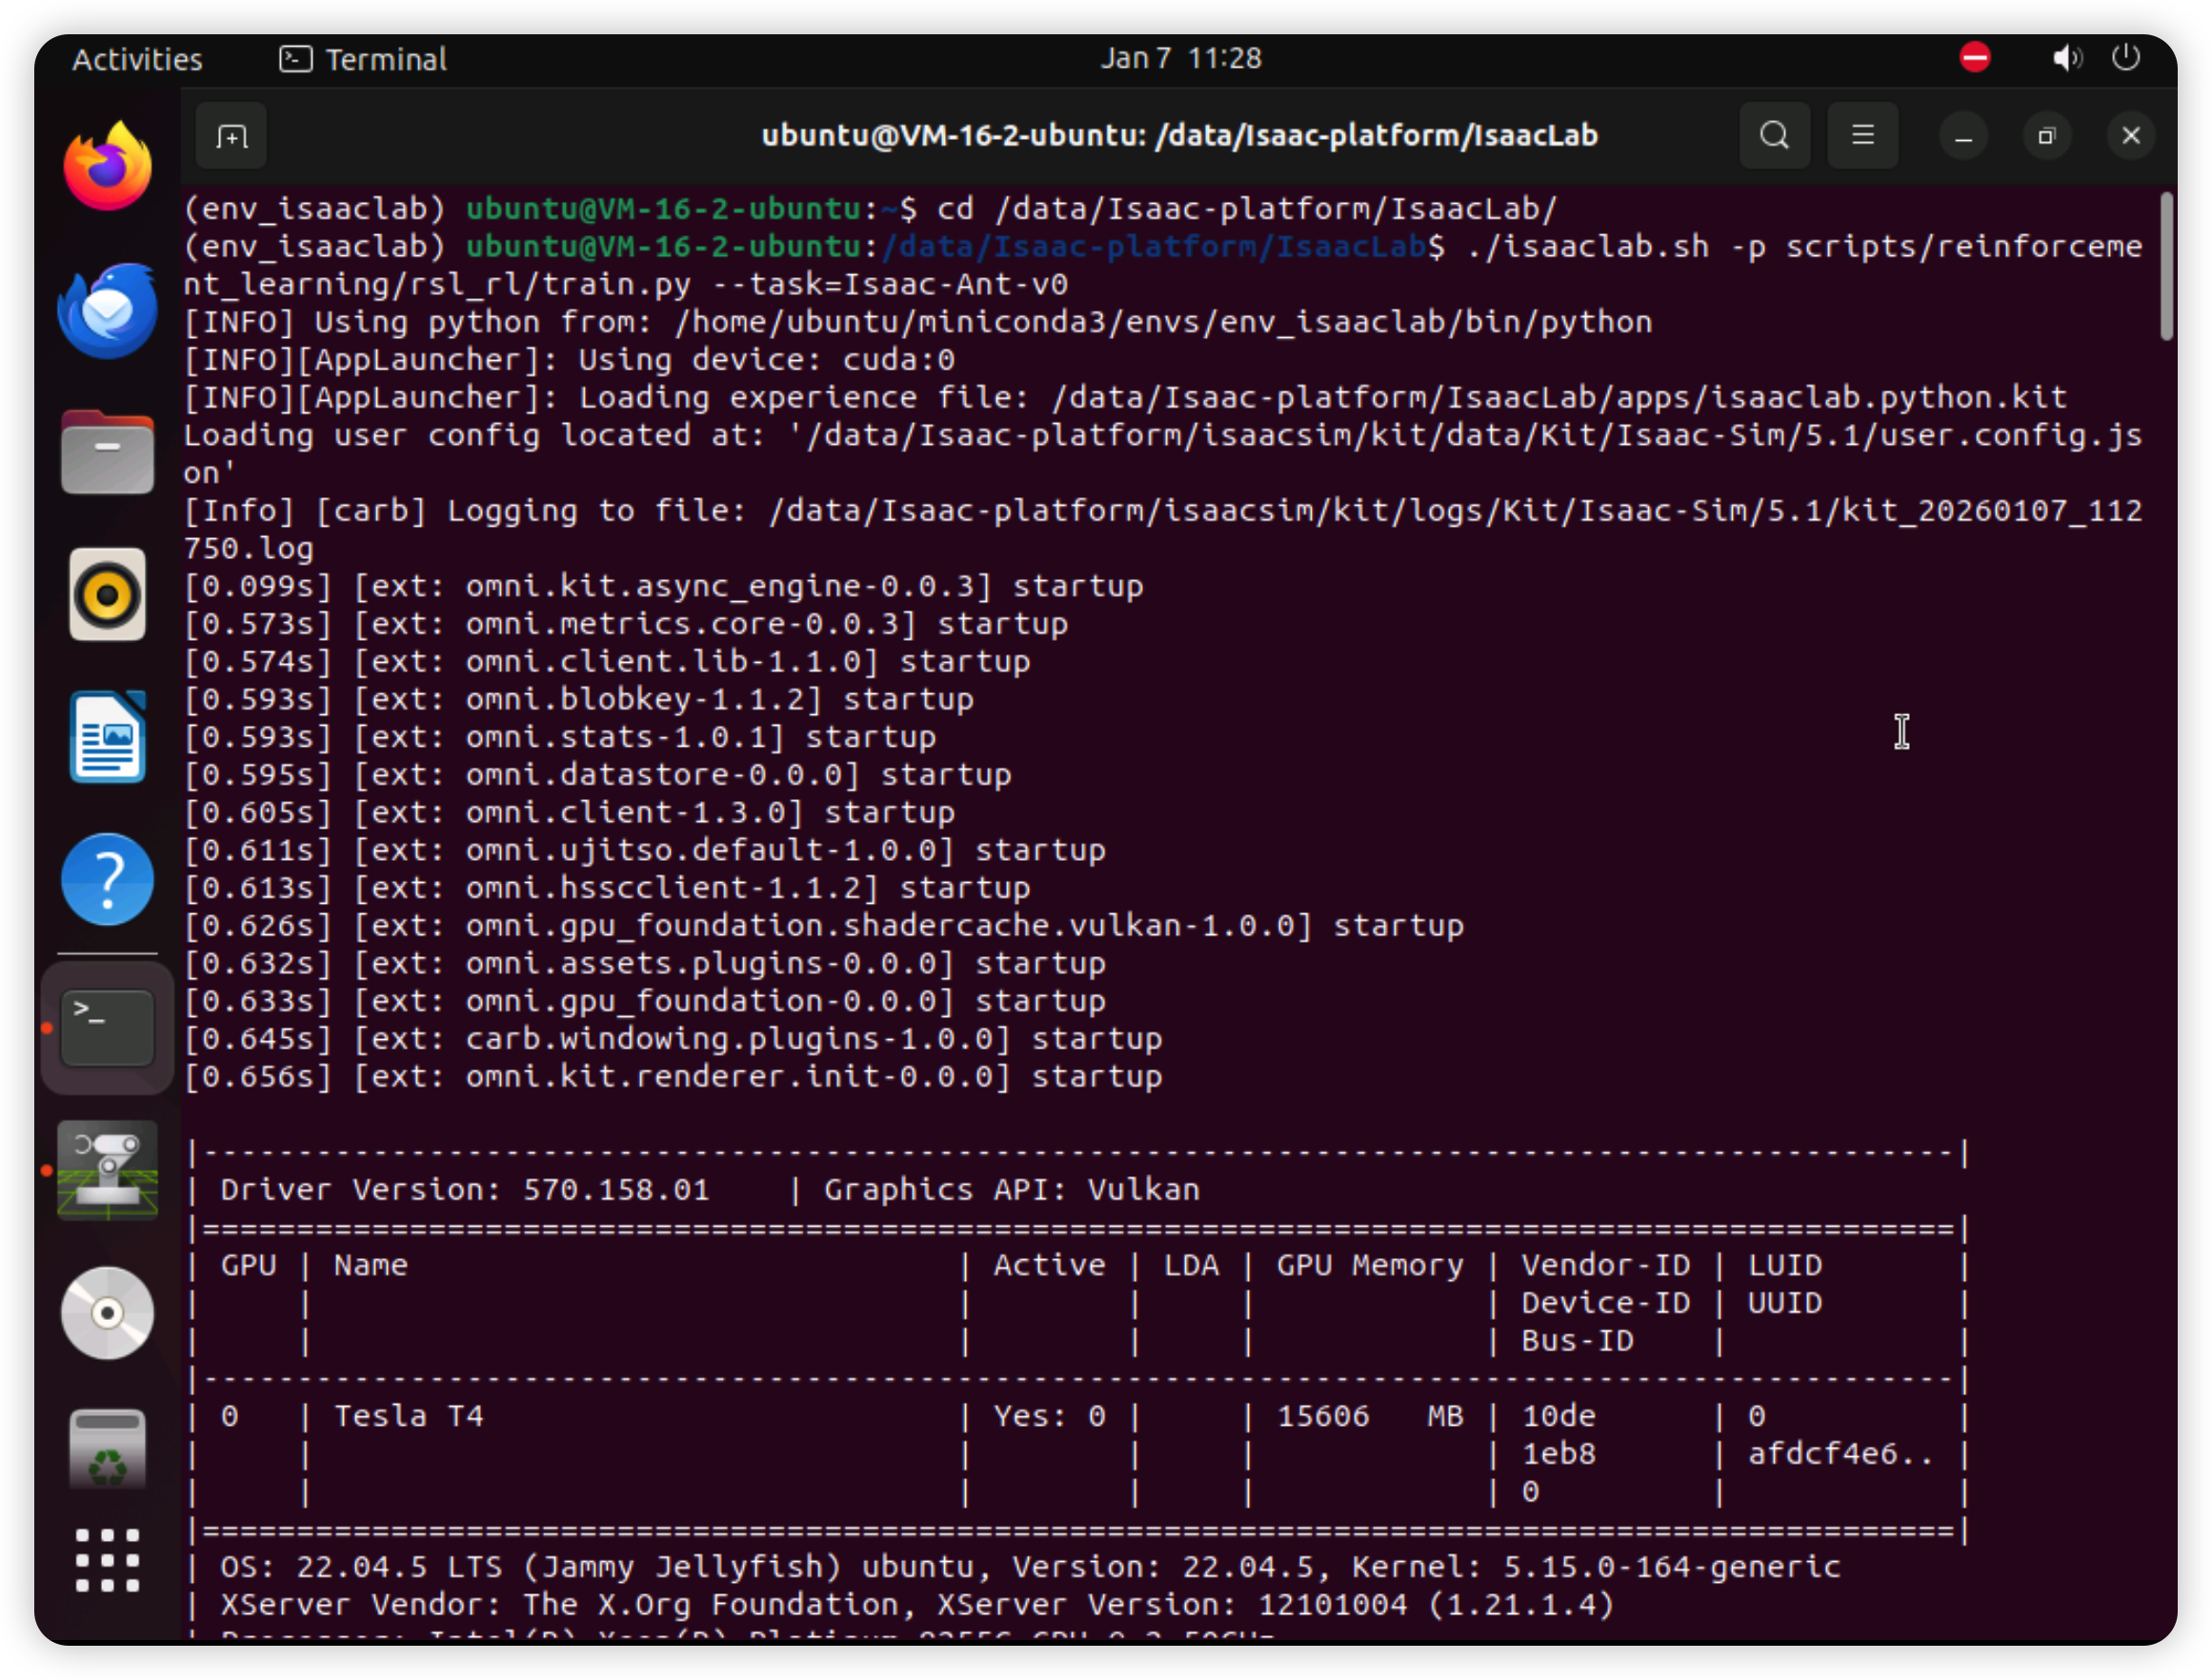Open the Files manager in dock
The height and width of the screenshot is (1680, 2212).
(x=108, y=453)
